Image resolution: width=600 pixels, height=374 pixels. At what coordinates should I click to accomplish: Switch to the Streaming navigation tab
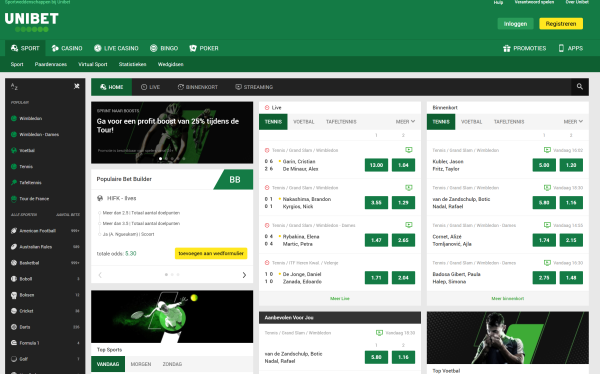pyautogui.click(x=254, y=87)
